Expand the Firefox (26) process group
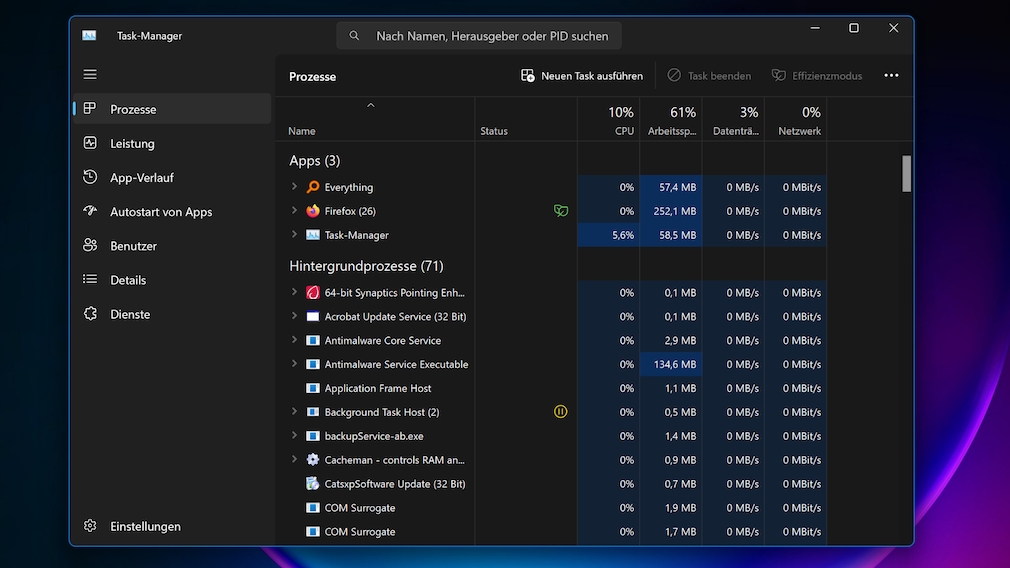The width and height of the screenshot is (1010, 568). click(294, 211)
